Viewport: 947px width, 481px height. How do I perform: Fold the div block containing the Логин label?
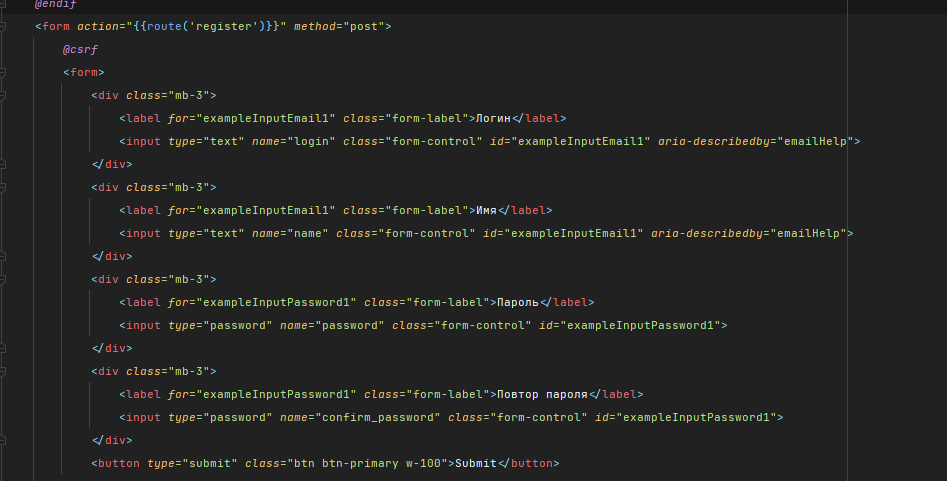click(2, 95)
